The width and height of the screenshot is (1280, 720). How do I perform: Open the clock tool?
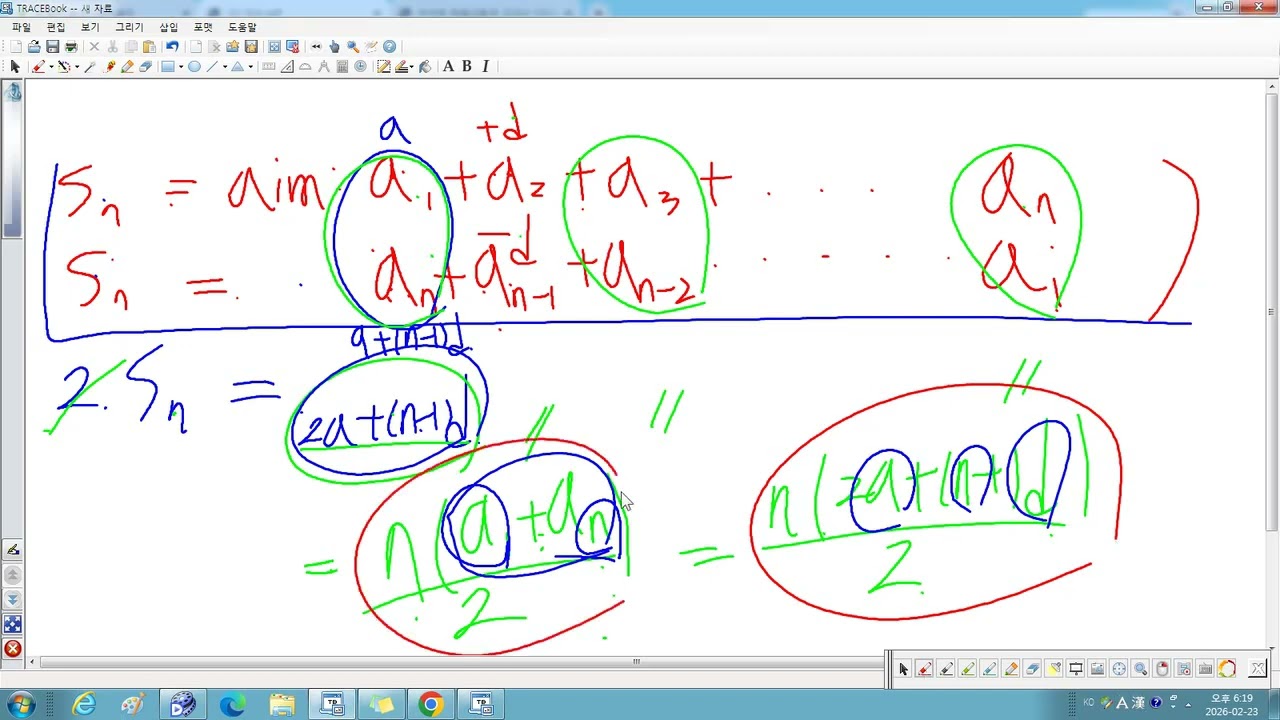click(360, 67)
